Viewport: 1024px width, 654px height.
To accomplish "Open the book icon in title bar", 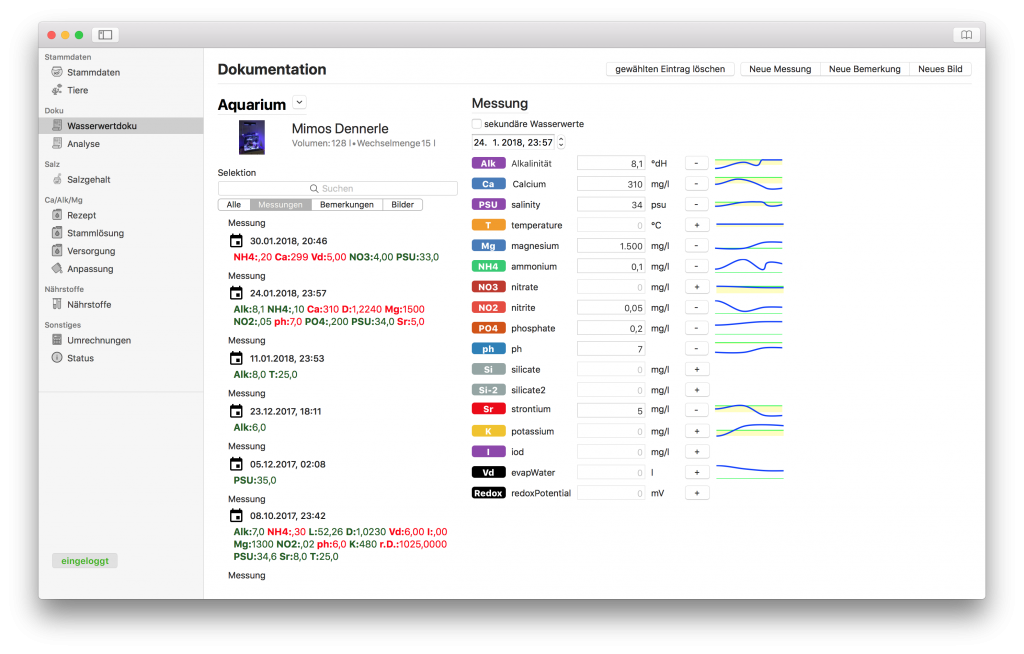I will click(967, 35).
